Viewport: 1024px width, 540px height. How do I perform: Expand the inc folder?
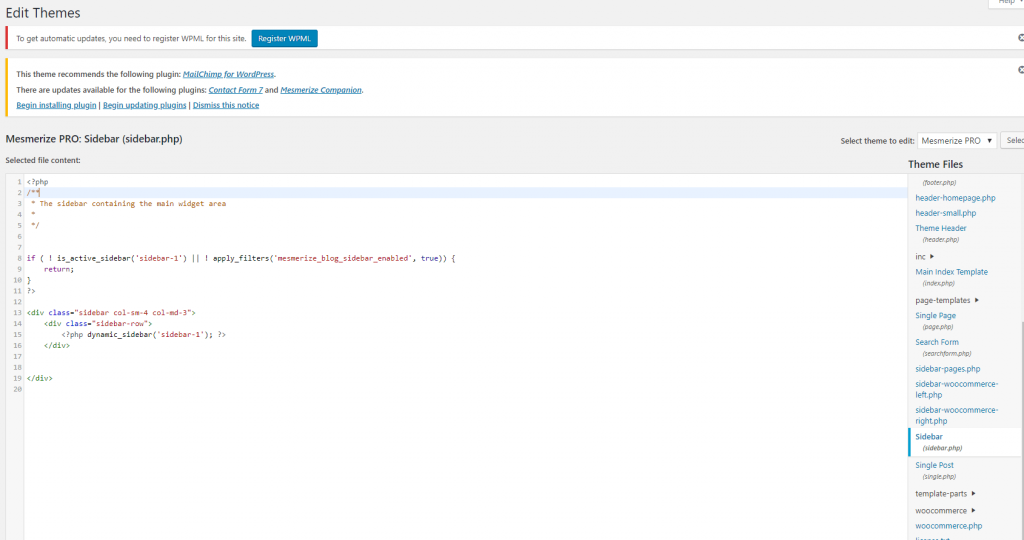[926, 257]
